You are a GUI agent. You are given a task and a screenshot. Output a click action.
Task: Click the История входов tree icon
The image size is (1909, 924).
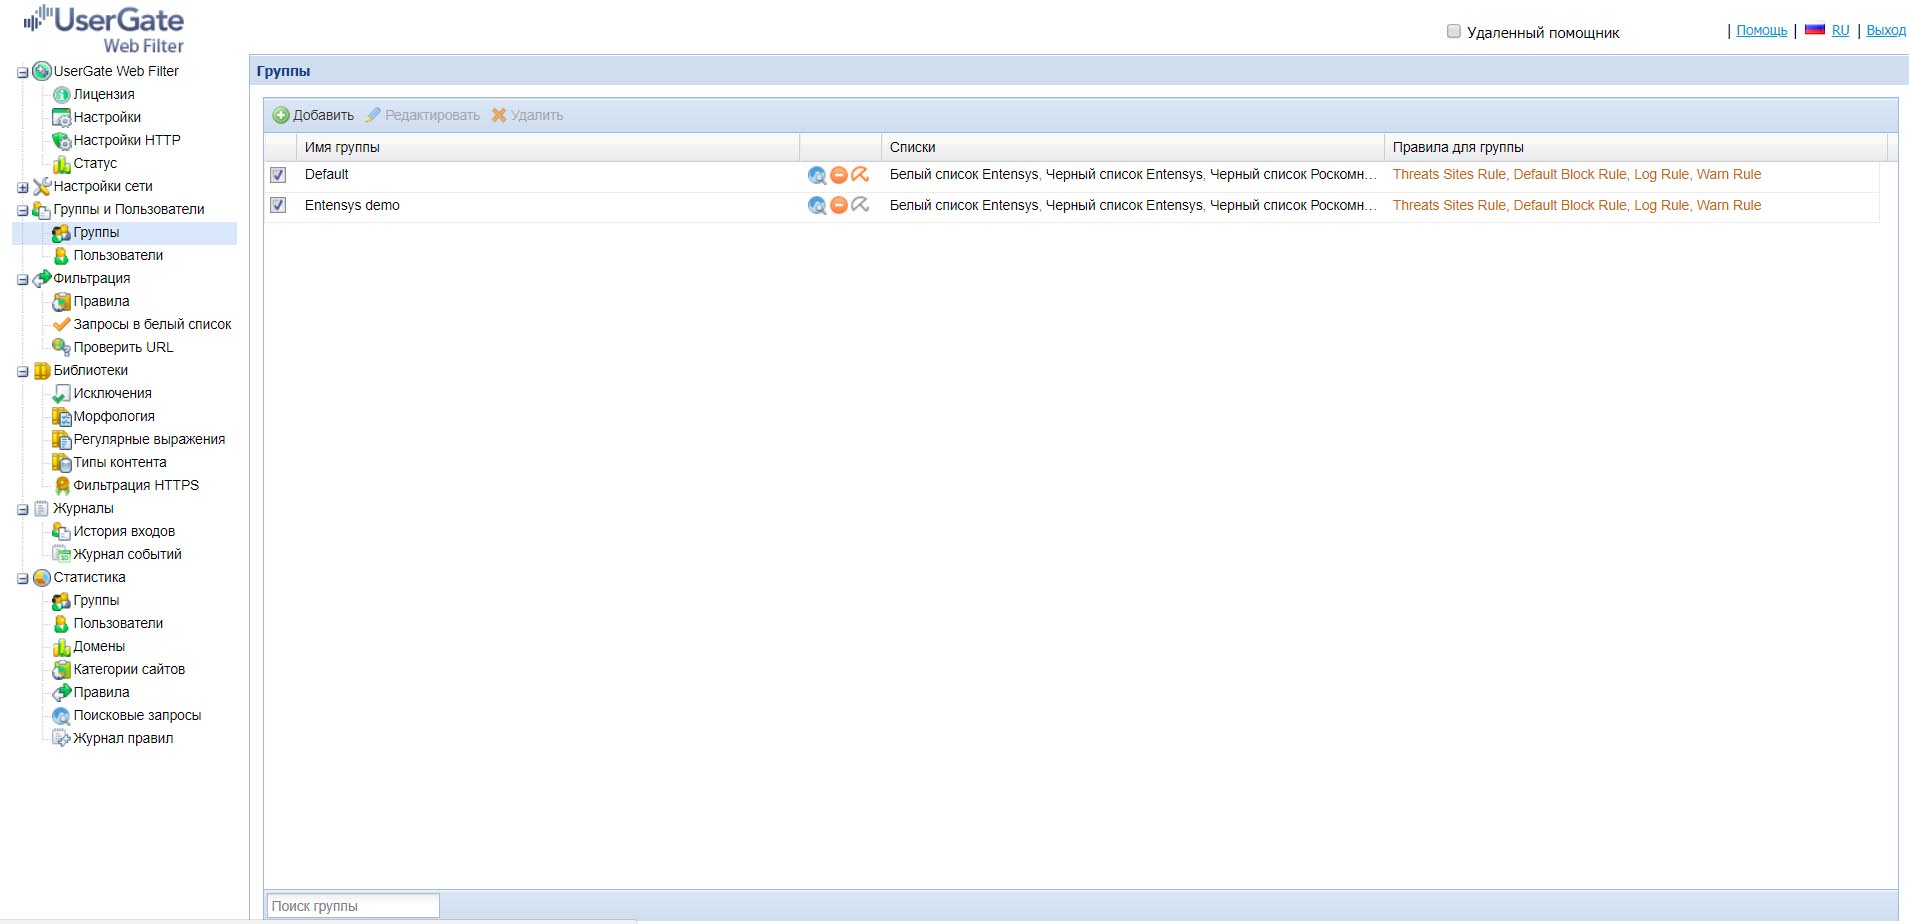(x=62, y=532)
